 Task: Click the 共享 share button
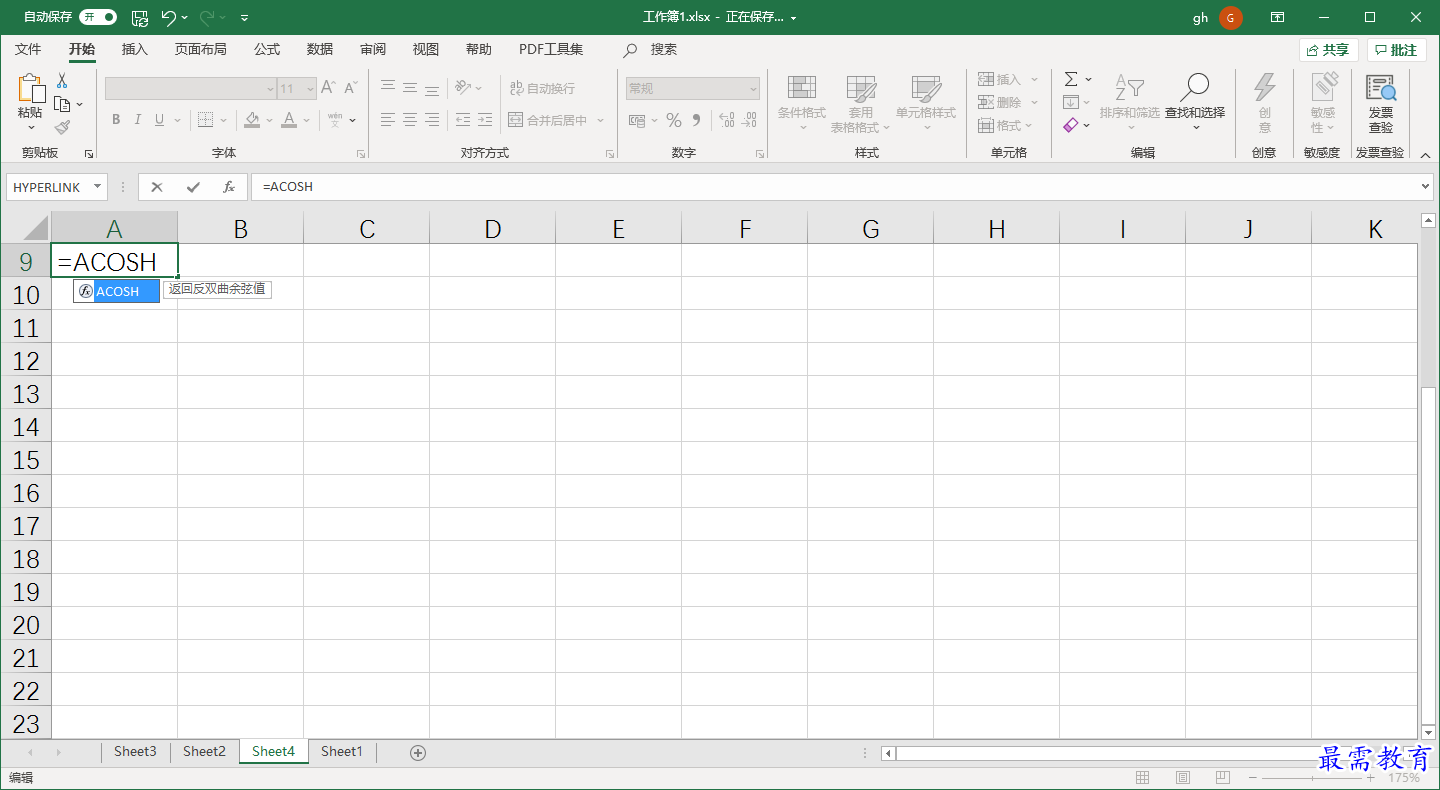1328,50
